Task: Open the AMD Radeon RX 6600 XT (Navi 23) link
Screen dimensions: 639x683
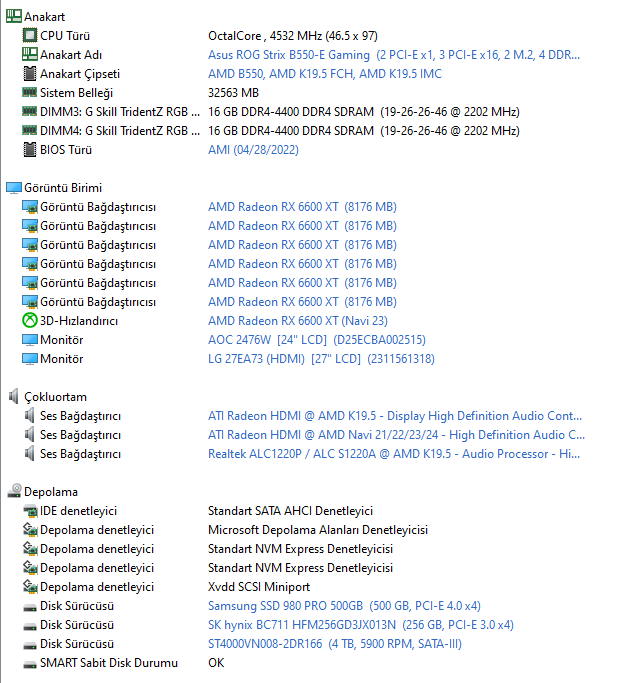Action: coord(298,321)
